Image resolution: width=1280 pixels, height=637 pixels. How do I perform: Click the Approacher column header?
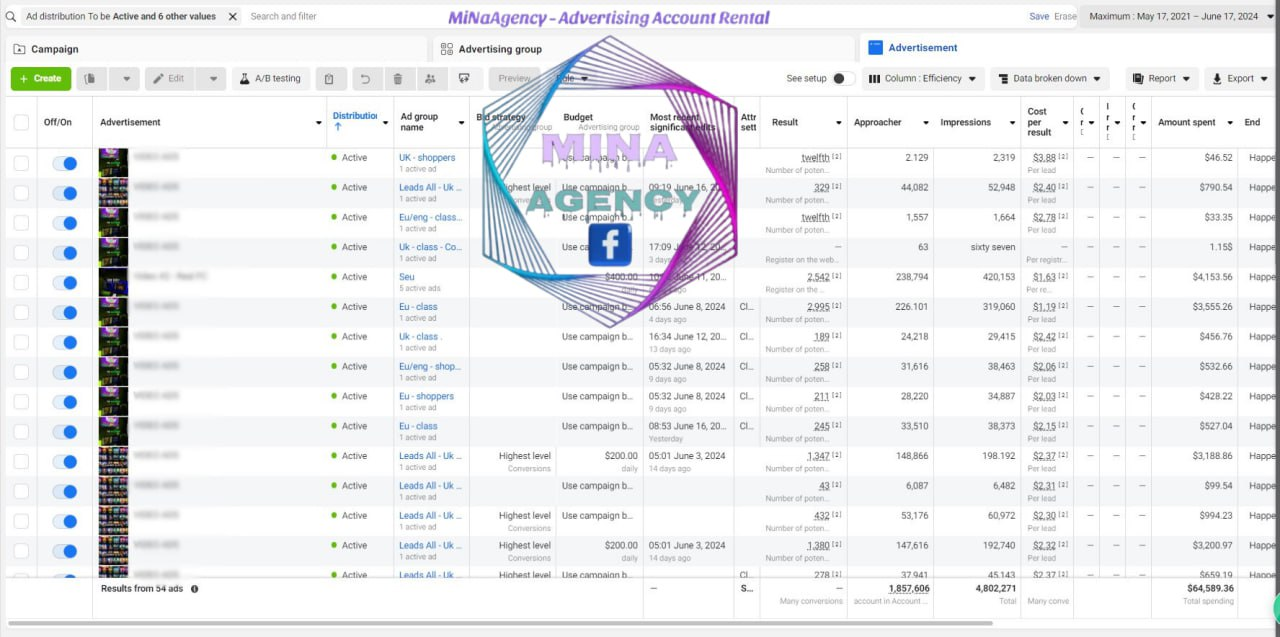[878, 123]
